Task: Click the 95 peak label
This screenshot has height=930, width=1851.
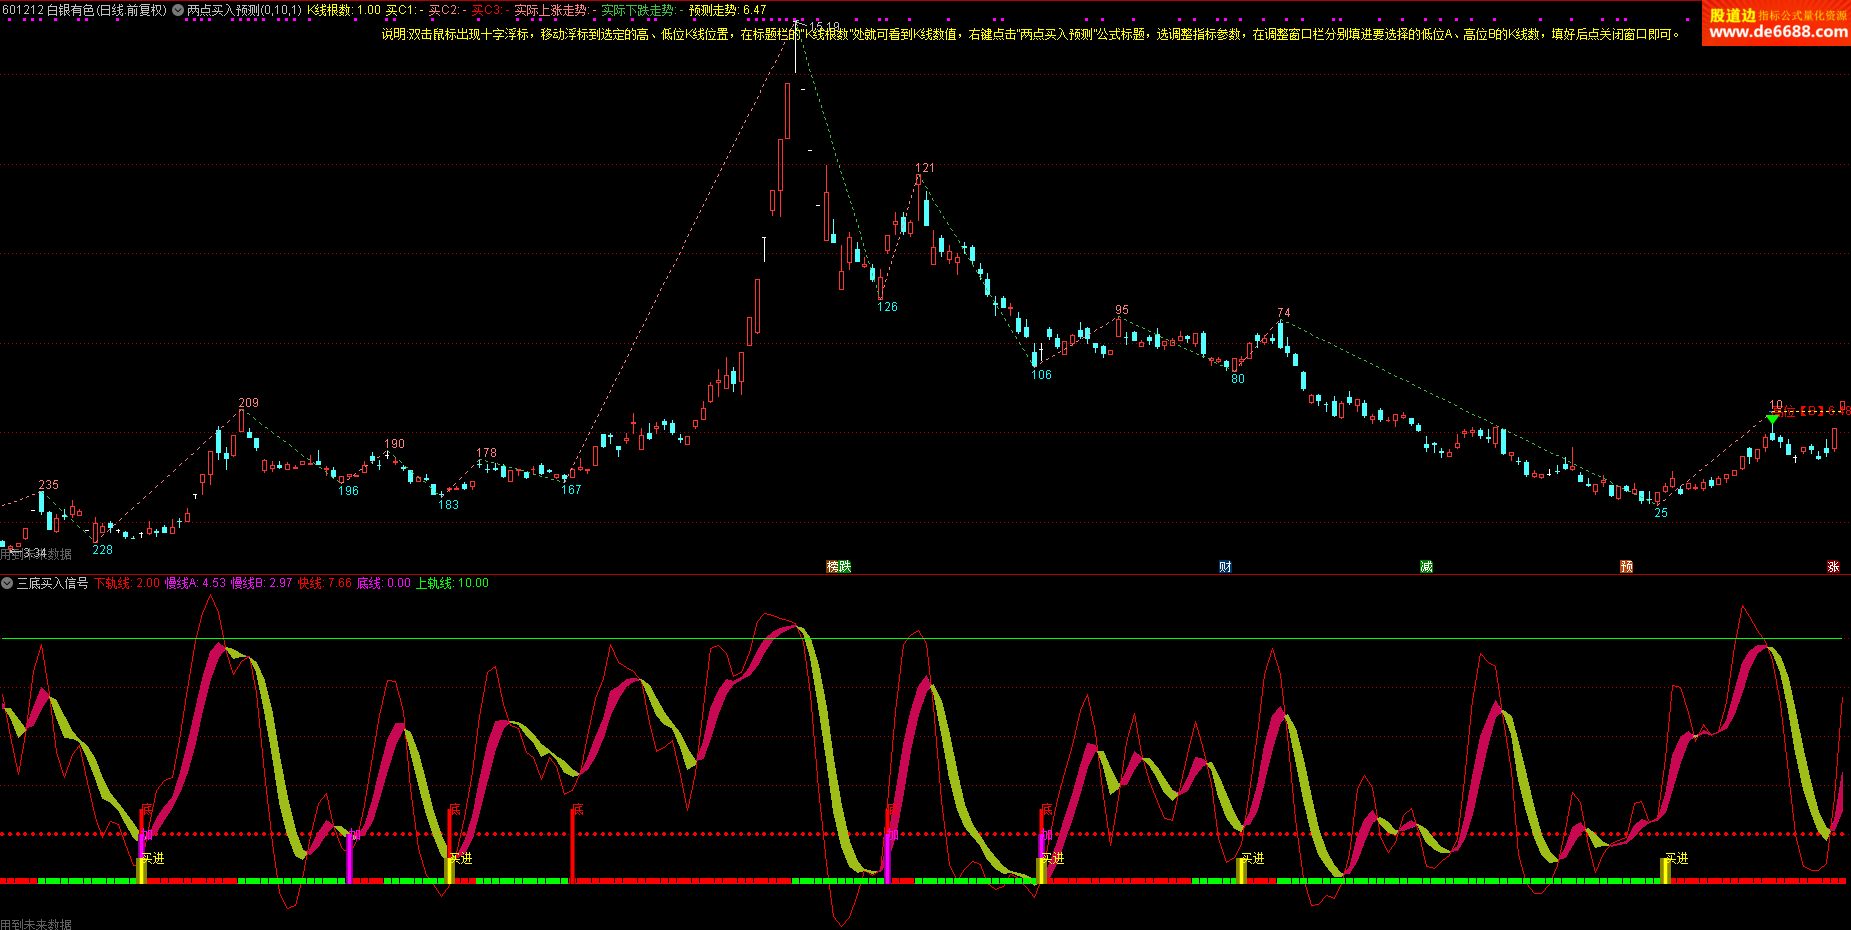Action: [1122, 310]
